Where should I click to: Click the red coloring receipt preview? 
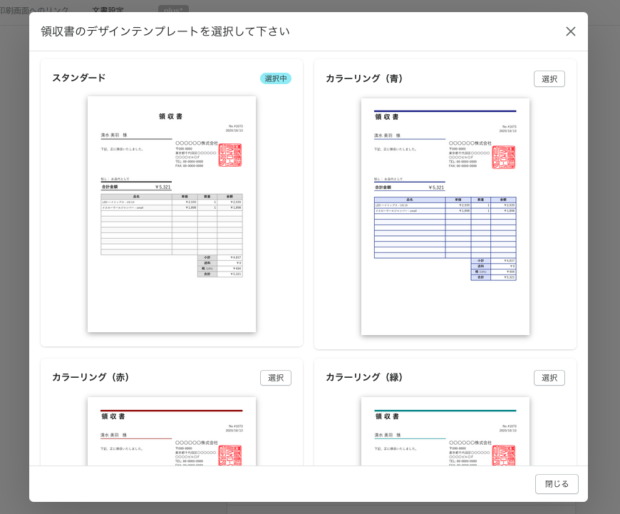pyautogui.click(x=171, y=431)
